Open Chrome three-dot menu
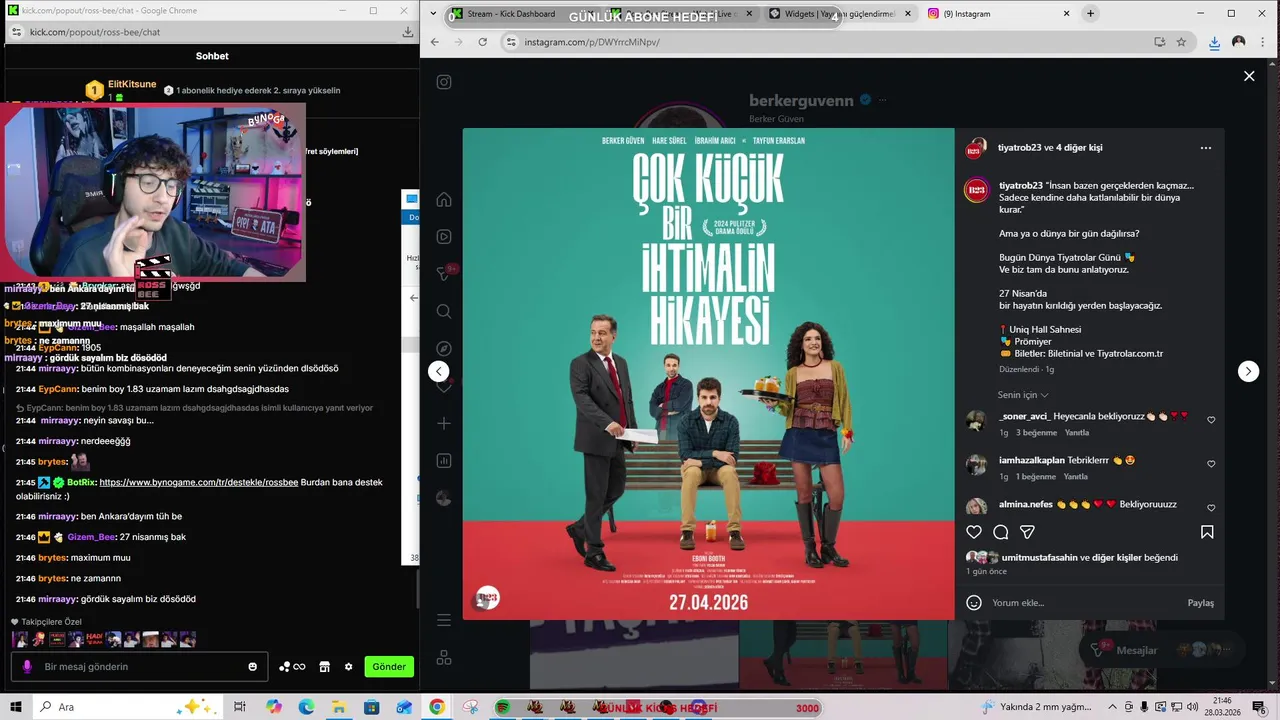The height and width of the screenshot is (720, 1280). pyautogui.click(x=1262, y=42)
